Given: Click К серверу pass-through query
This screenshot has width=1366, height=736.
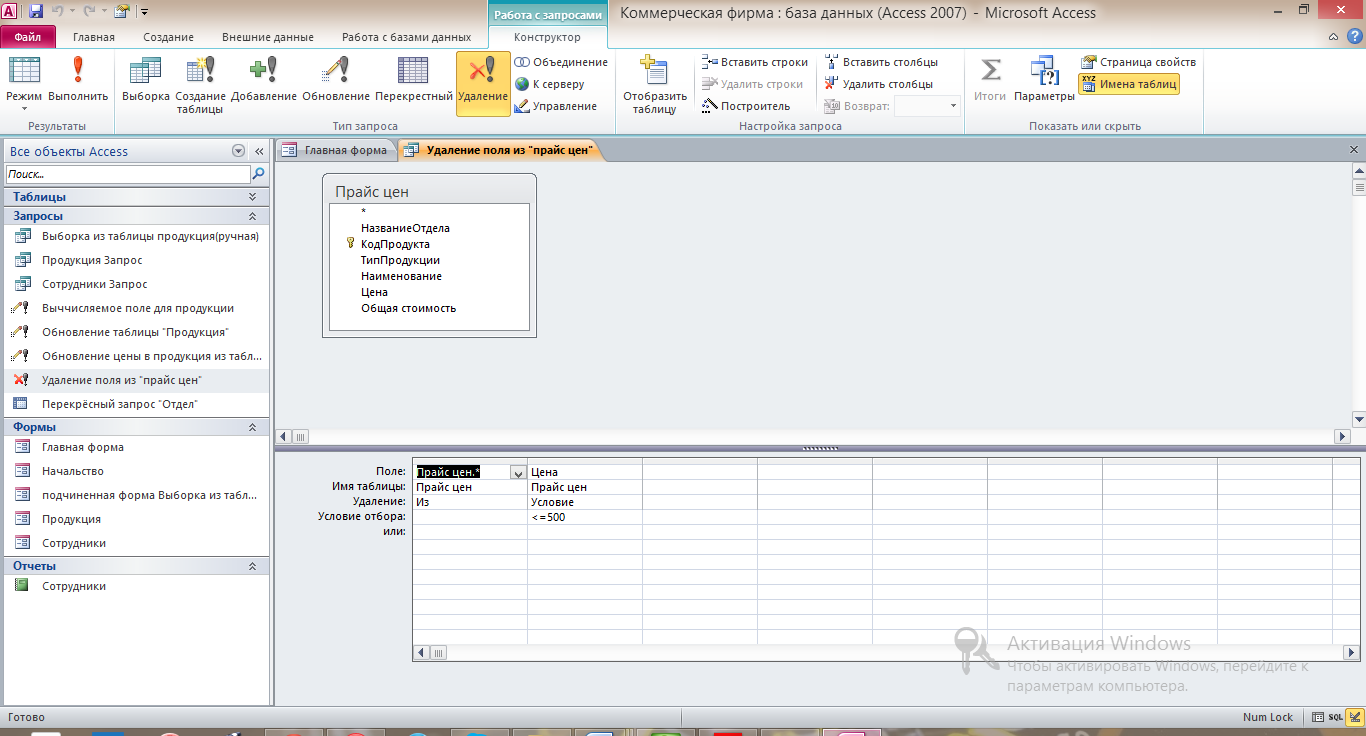Looking at the screenshot, I should pos(550,84).
